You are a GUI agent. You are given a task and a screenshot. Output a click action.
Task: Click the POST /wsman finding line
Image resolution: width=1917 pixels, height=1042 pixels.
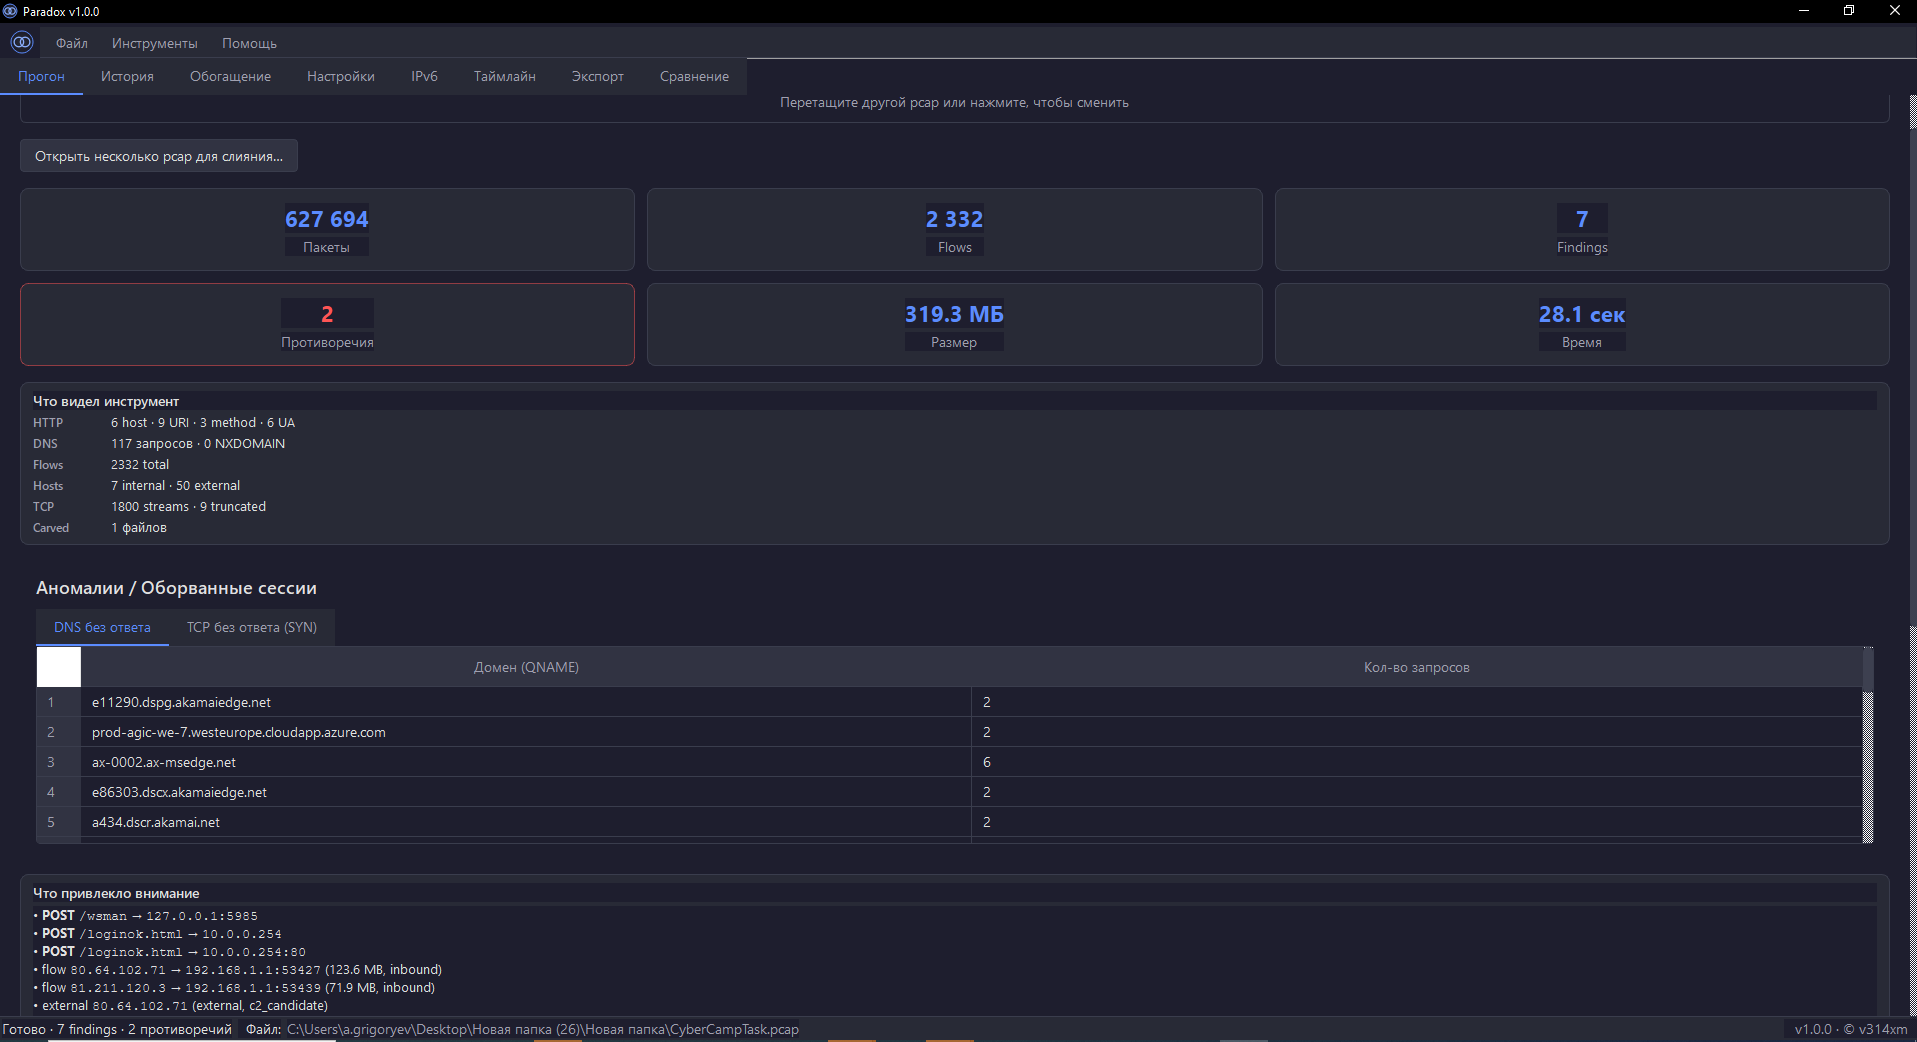click(146, 916)
